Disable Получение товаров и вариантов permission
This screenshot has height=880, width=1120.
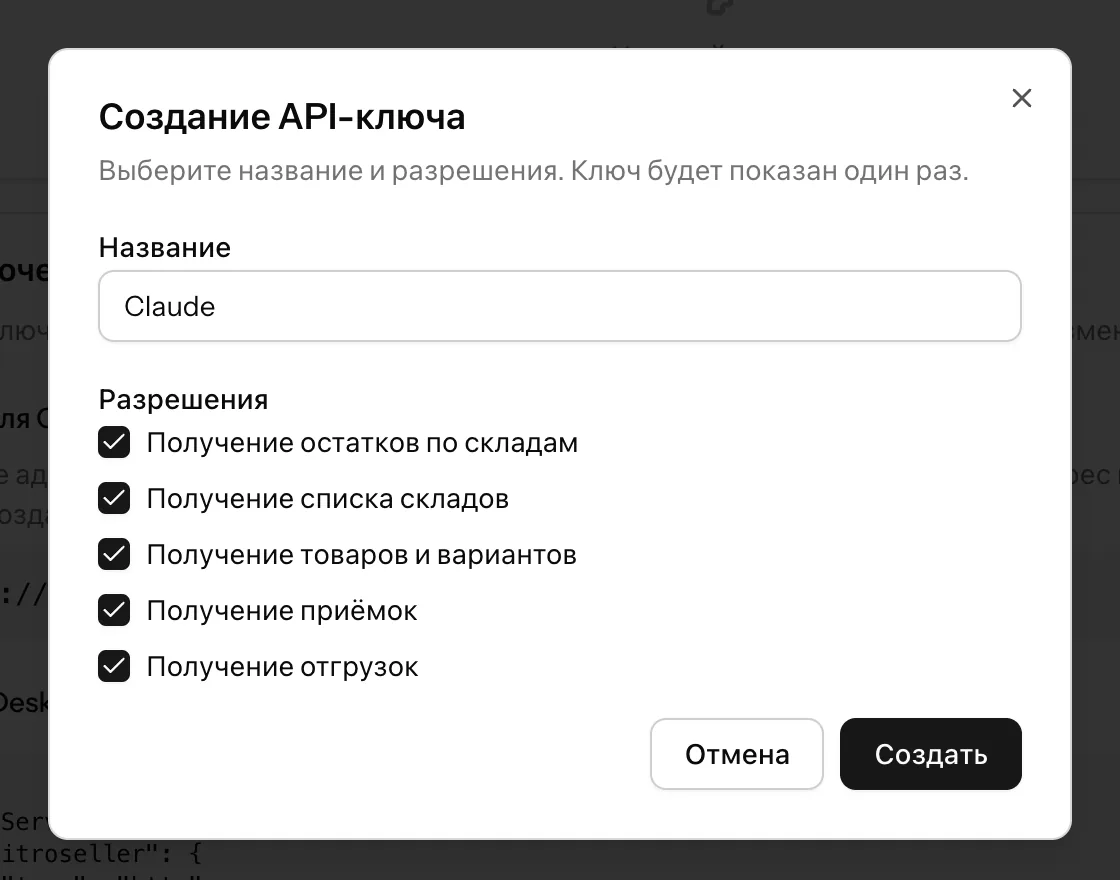114,554
